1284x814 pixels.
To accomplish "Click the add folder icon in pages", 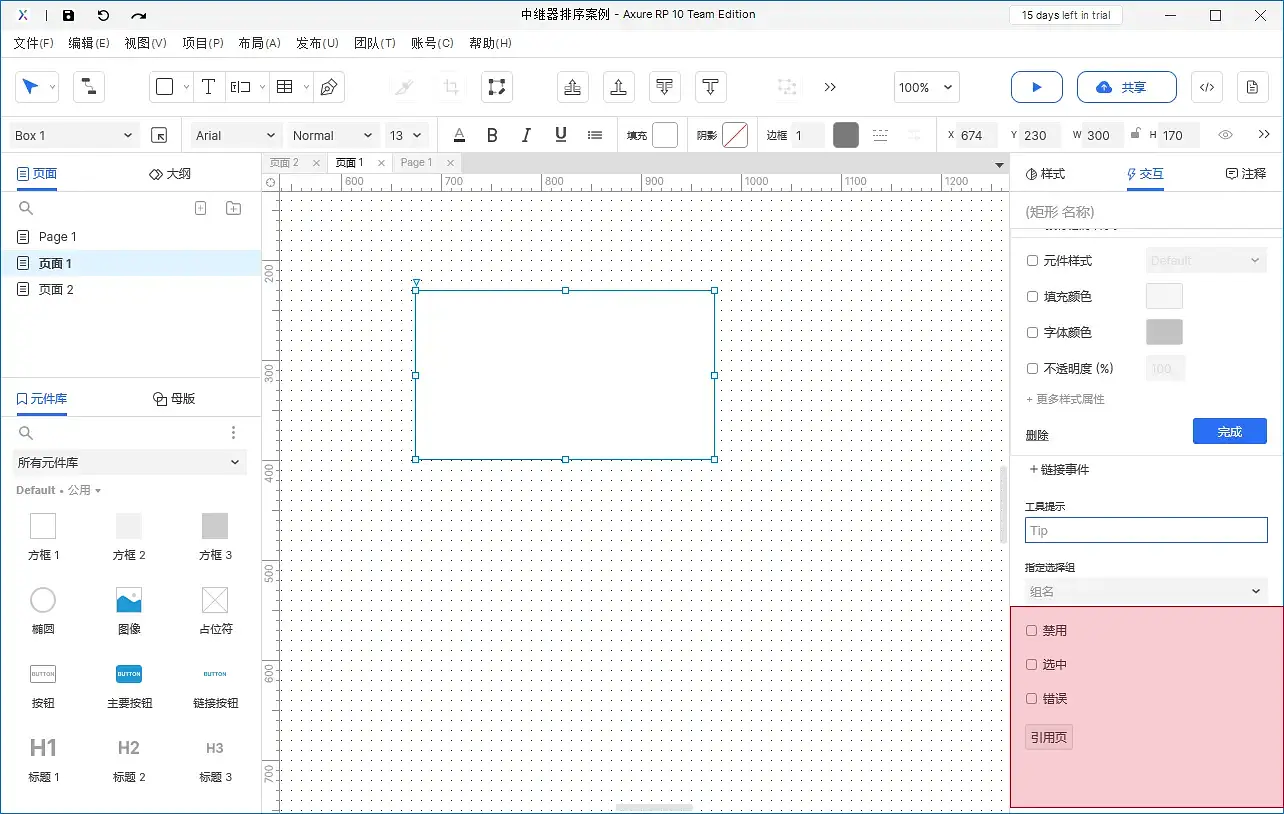I will coord(233,208).
